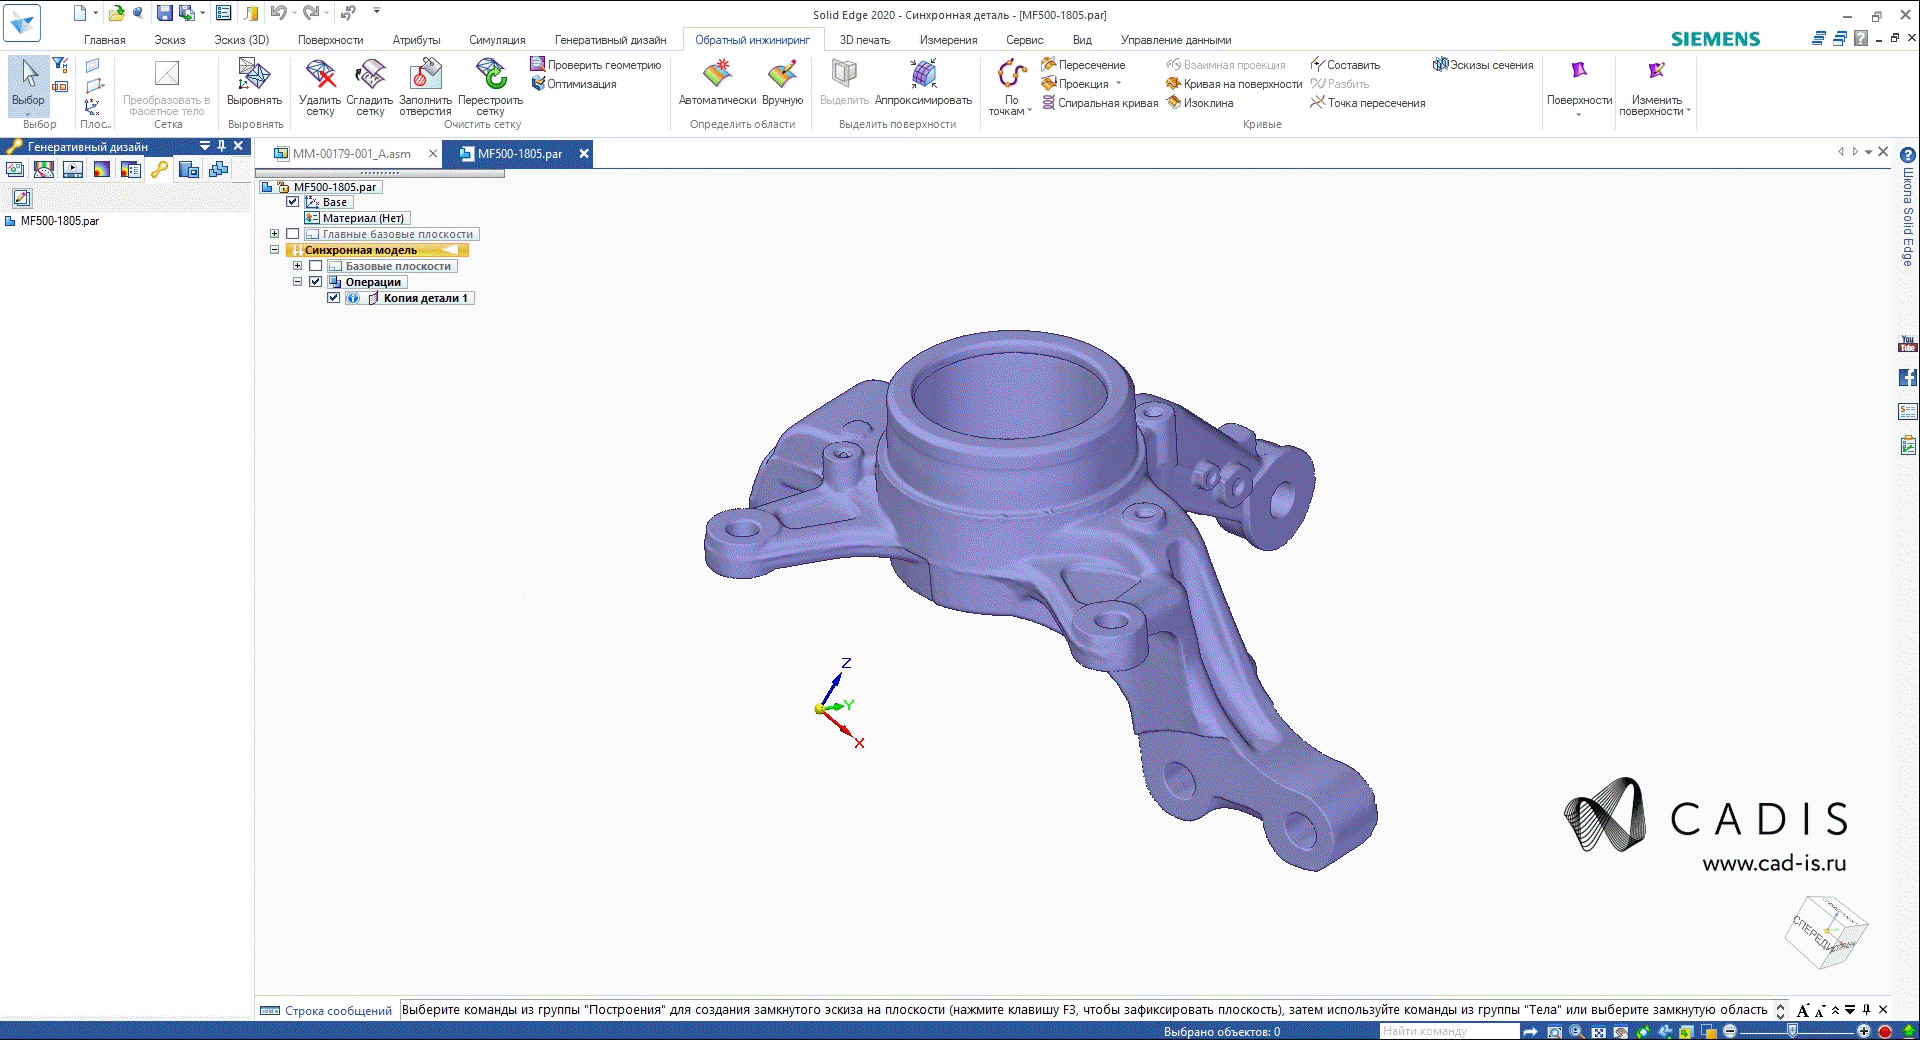Choose the Точка пересечения tool

pyautogui.click(x=1367, y=103)
